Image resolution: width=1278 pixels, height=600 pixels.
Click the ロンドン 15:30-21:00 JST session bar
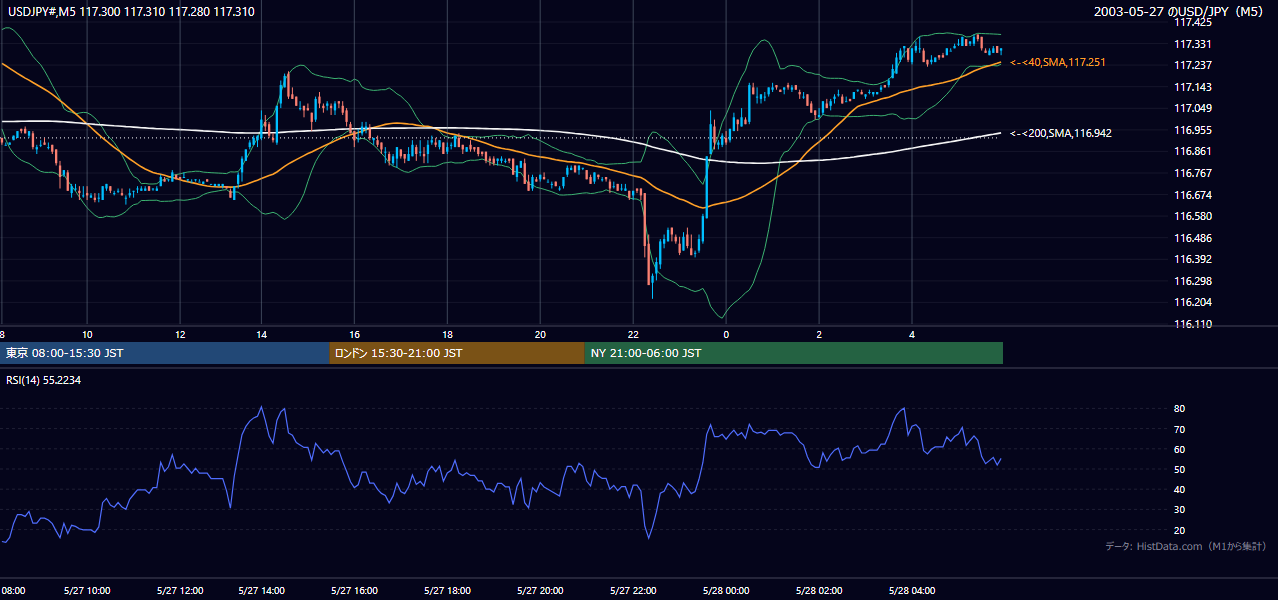[x=457, y=353]
